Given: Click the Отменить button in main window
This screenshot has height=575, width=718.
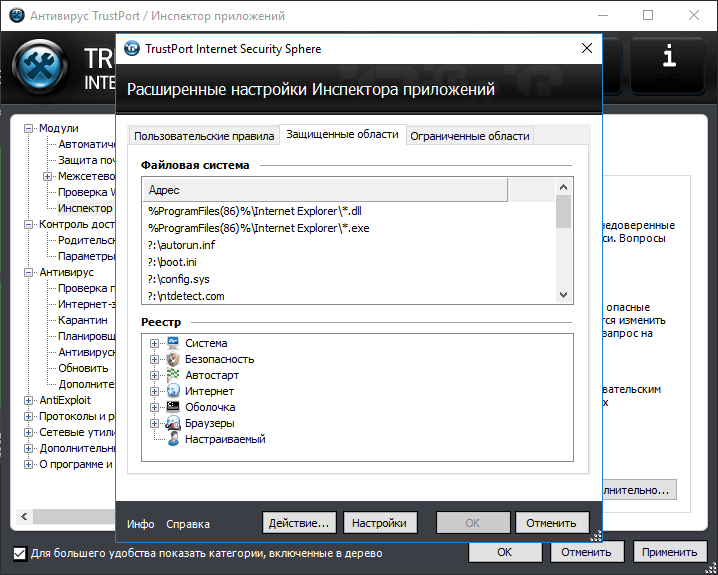Looking at the screenshot, I should [x=587, y=552].
